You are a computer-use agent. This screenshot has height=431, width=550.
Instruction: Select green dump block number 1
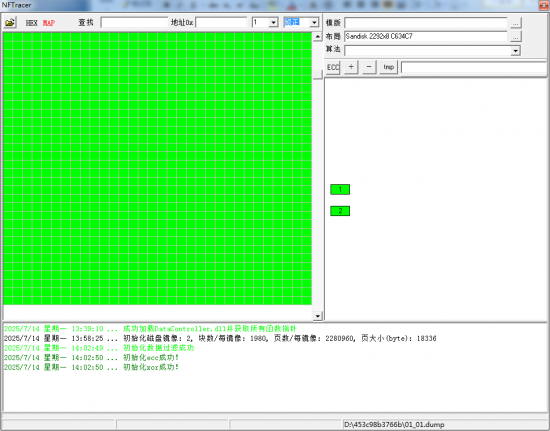click(340, 189)
